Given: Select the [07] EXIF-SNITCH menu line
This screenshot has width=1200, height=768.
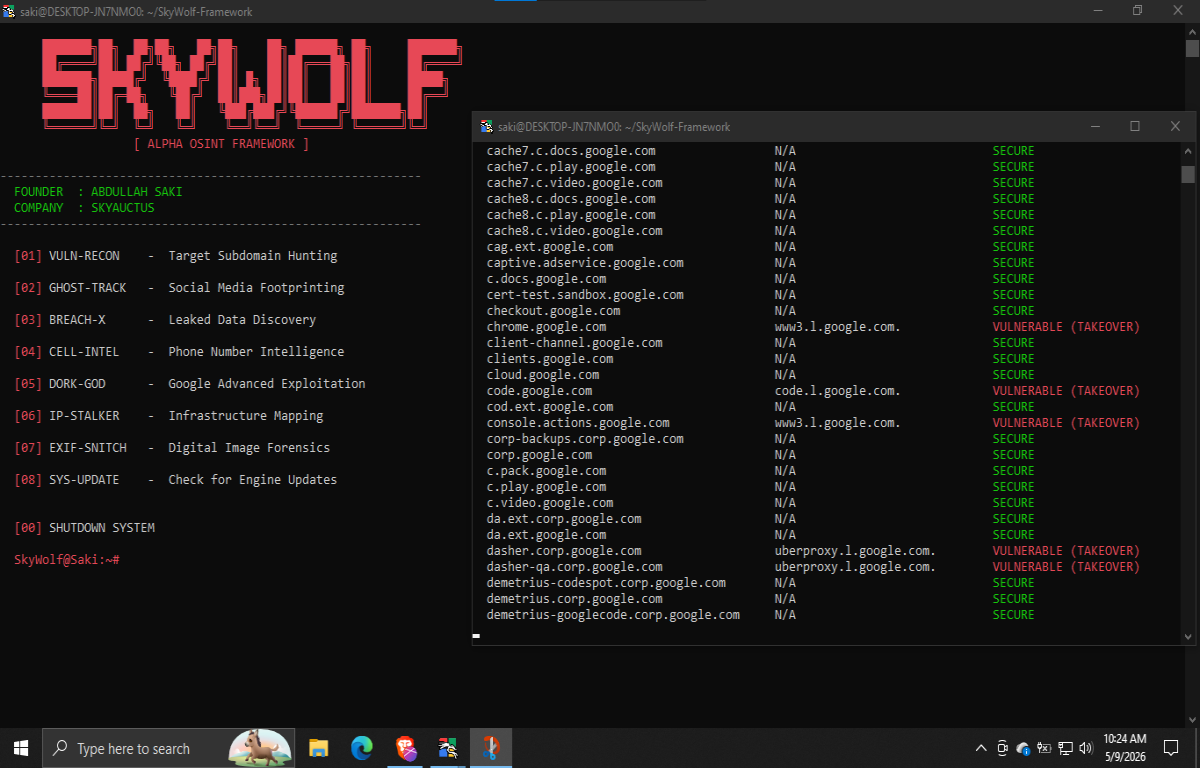Looking at the screenshot, I should click(x=172, y=448).
